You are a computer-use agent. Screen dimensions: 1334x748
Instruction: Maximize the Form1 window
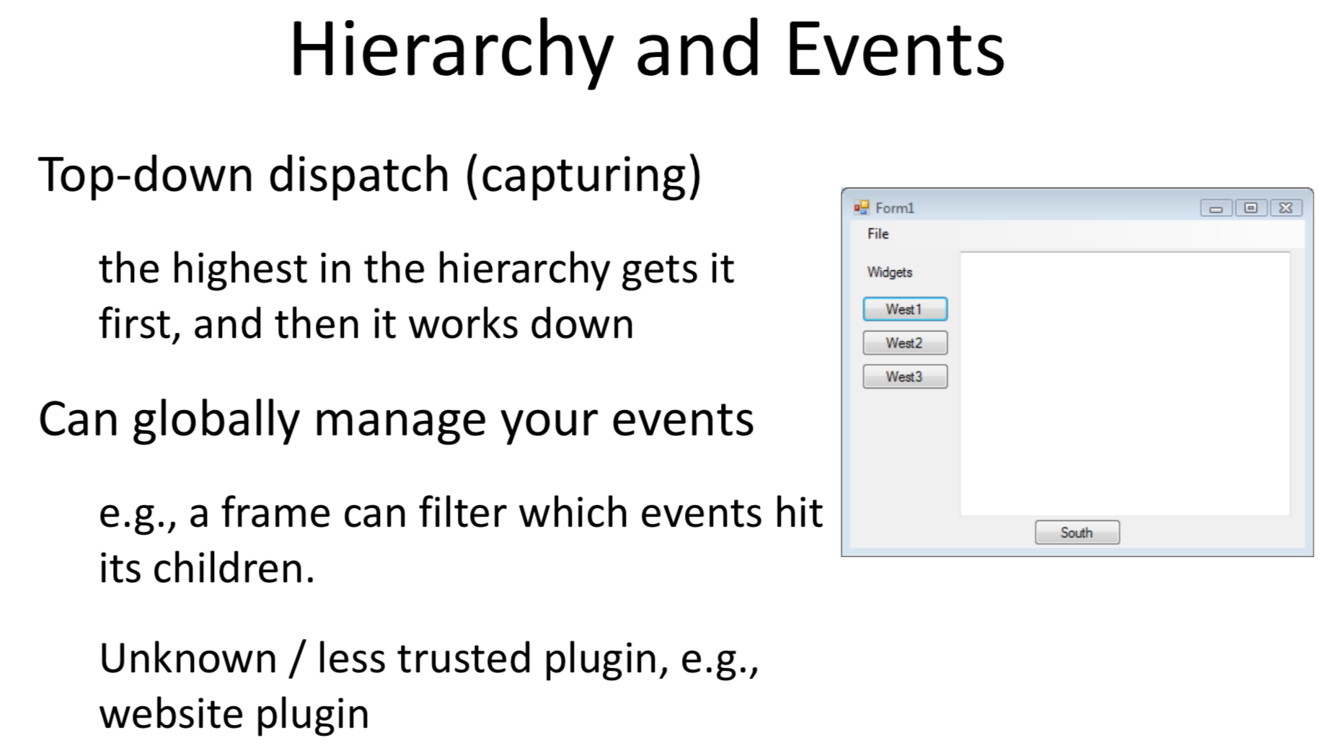click(1250, 208)
